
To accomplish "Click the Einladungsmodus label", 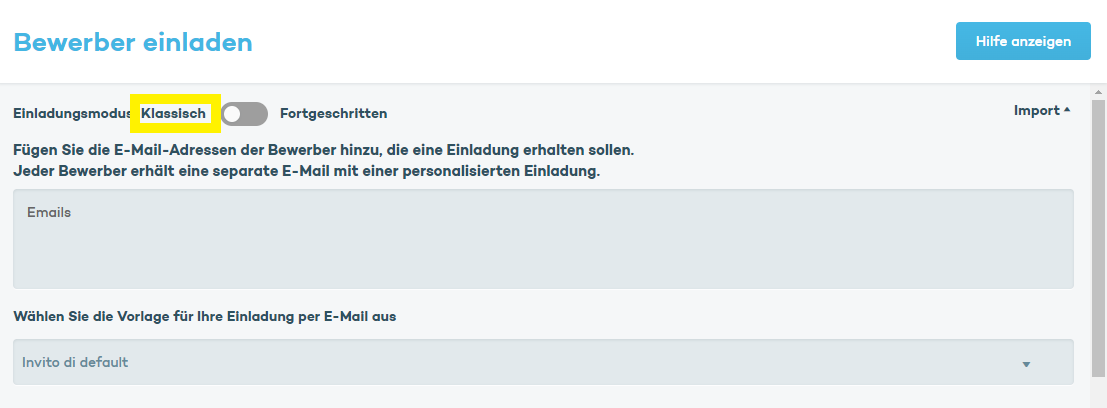I will click(x=72, y=114).
